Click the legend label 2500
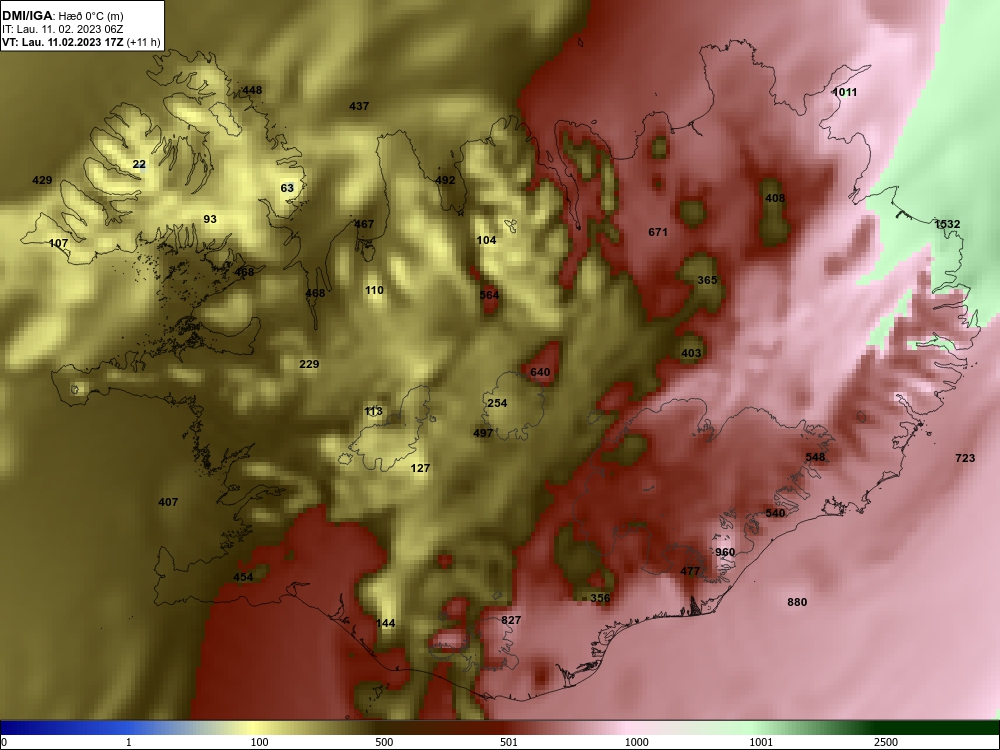 (x=886, y=742)
